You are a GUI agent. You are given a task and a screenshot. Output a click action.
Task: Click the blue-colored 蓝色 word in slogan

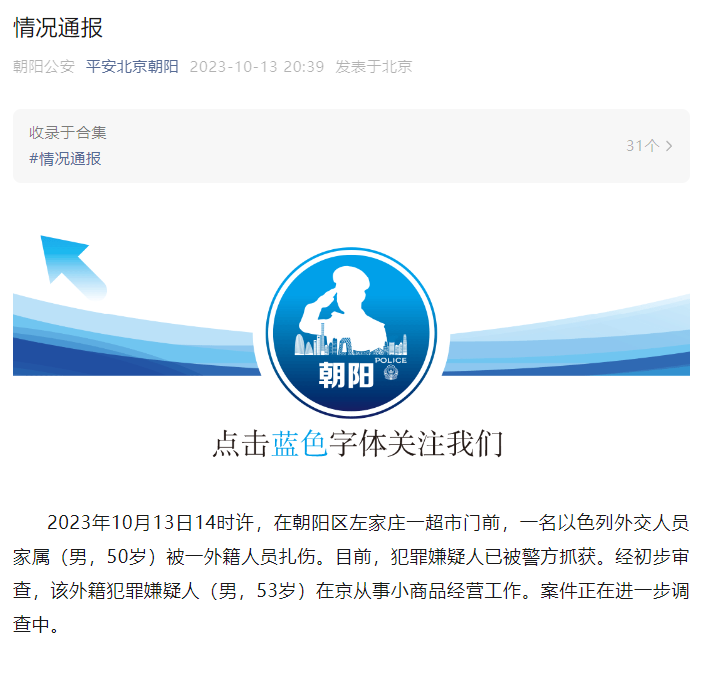point(300,444)
